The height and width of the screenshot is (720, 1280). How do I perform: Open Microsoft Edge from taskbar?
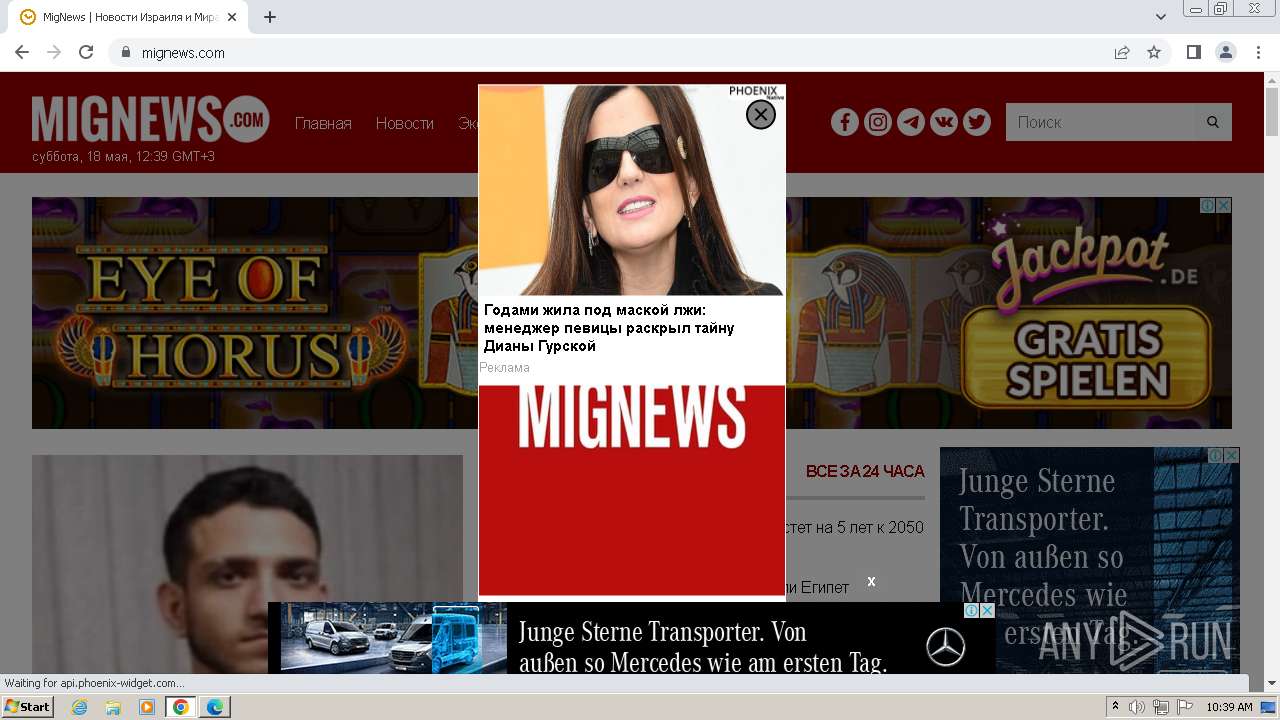click(x=215, y=707)
